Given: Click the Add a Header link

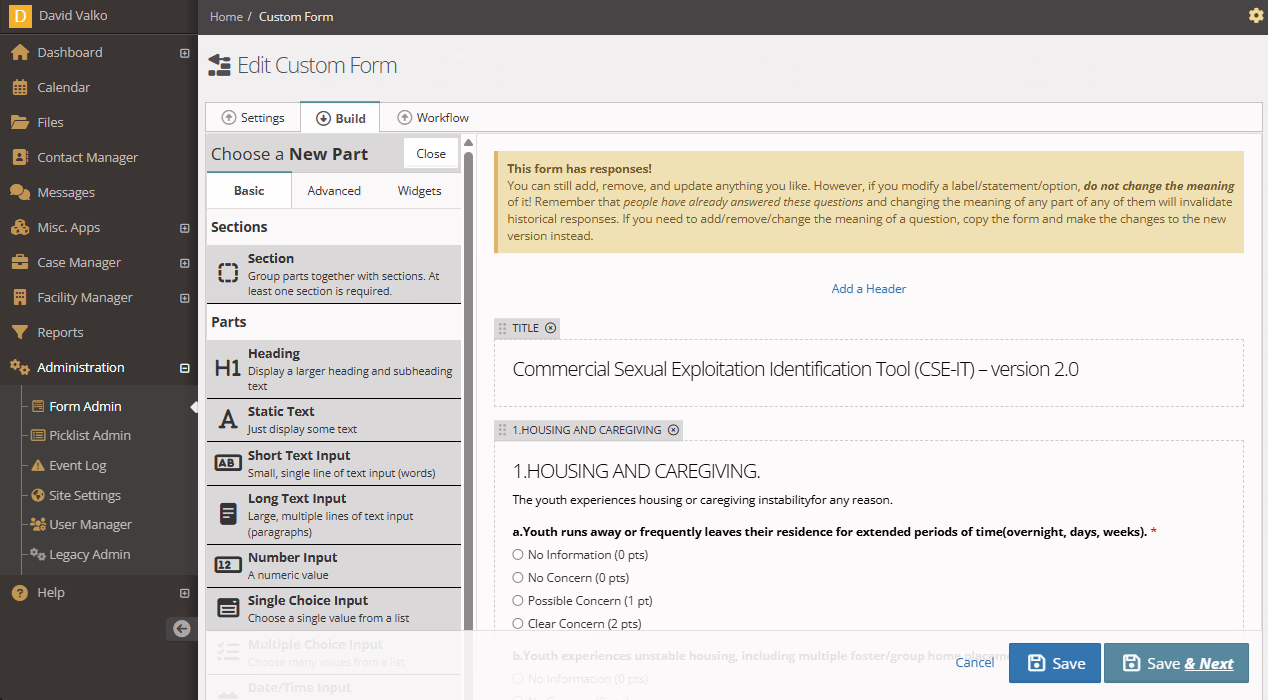Looking at the screenshot, I should coord(868,289).
